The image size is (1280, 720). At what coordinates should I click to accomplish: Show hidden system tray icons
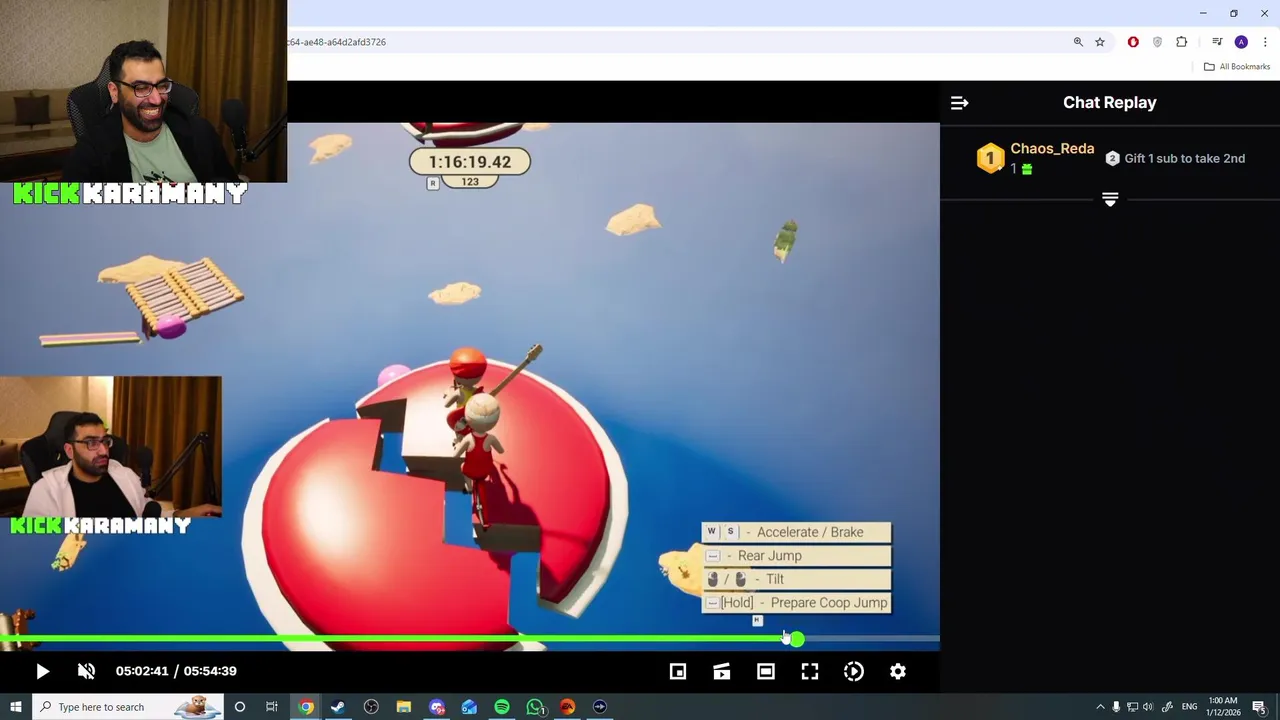coord(1100,707)
